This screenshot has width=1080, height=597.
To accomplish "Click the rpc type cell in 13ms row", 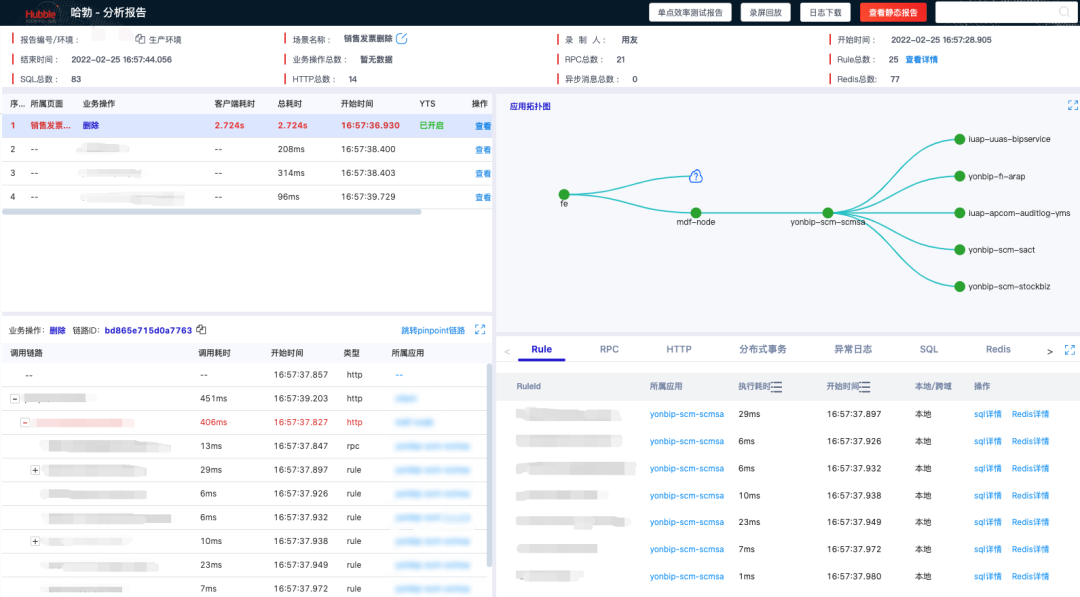I will point(353,446).
